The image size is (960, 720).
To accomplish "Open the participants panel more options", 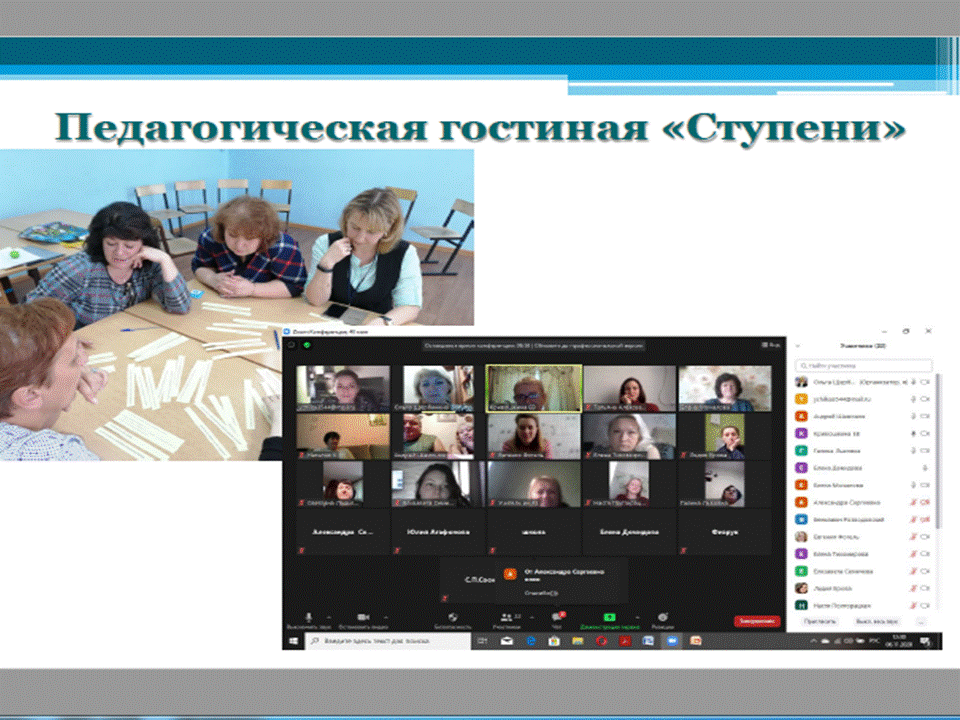I will click(921, 621).
